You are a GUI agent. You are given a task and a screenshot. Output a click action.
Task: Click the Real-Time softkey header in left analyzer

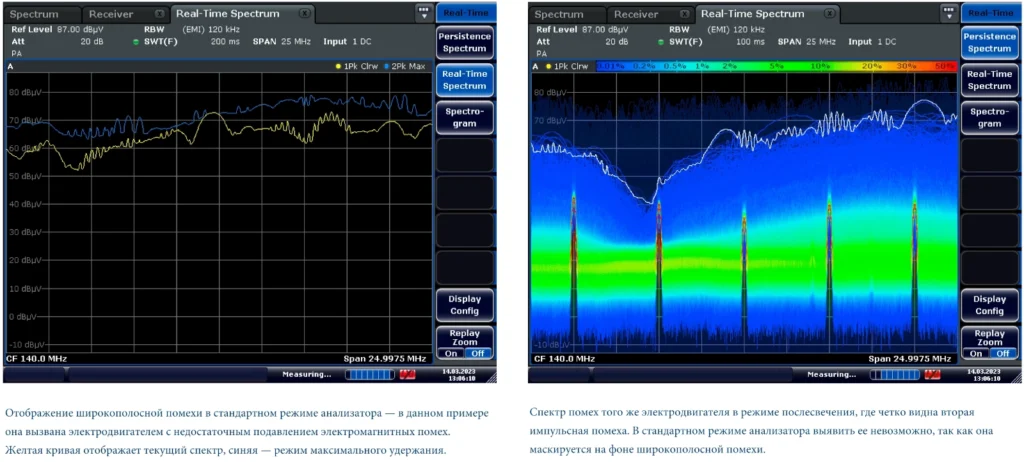point(465,13)
